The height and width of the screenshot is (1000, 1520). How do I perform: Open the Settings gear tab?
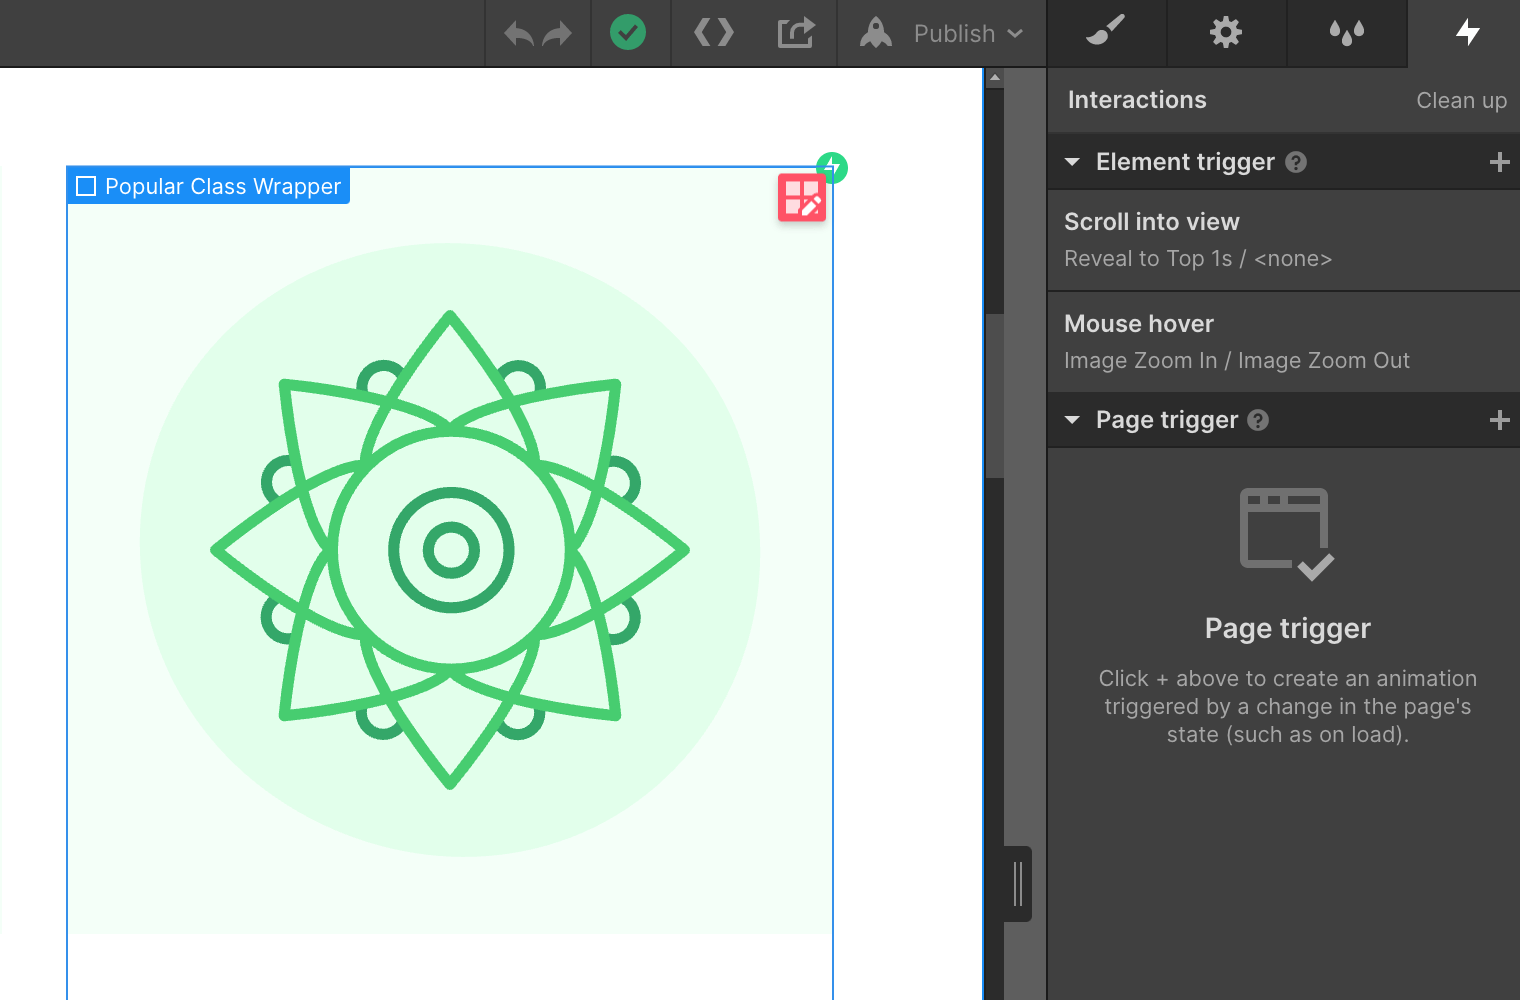[1226, 33]
